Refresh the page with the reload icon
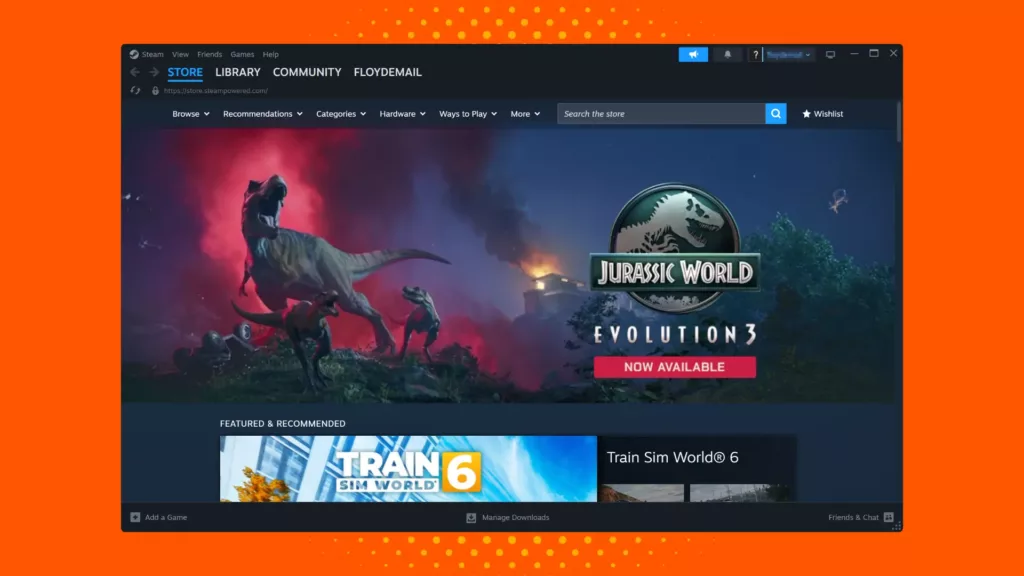The image size is (1024, 576). pos(134,90)
